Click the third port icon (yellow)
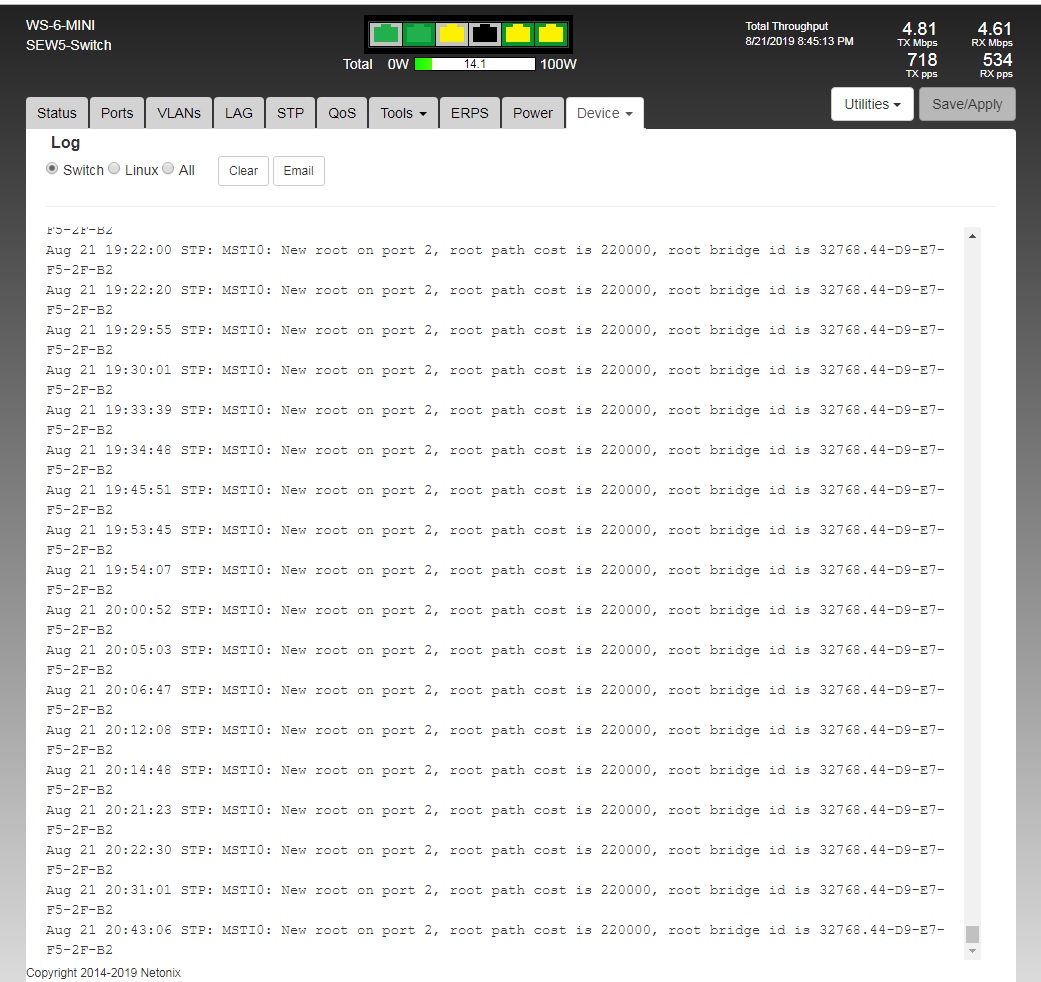This screenshot has width=1041, height=982. [x=452, y=34]
